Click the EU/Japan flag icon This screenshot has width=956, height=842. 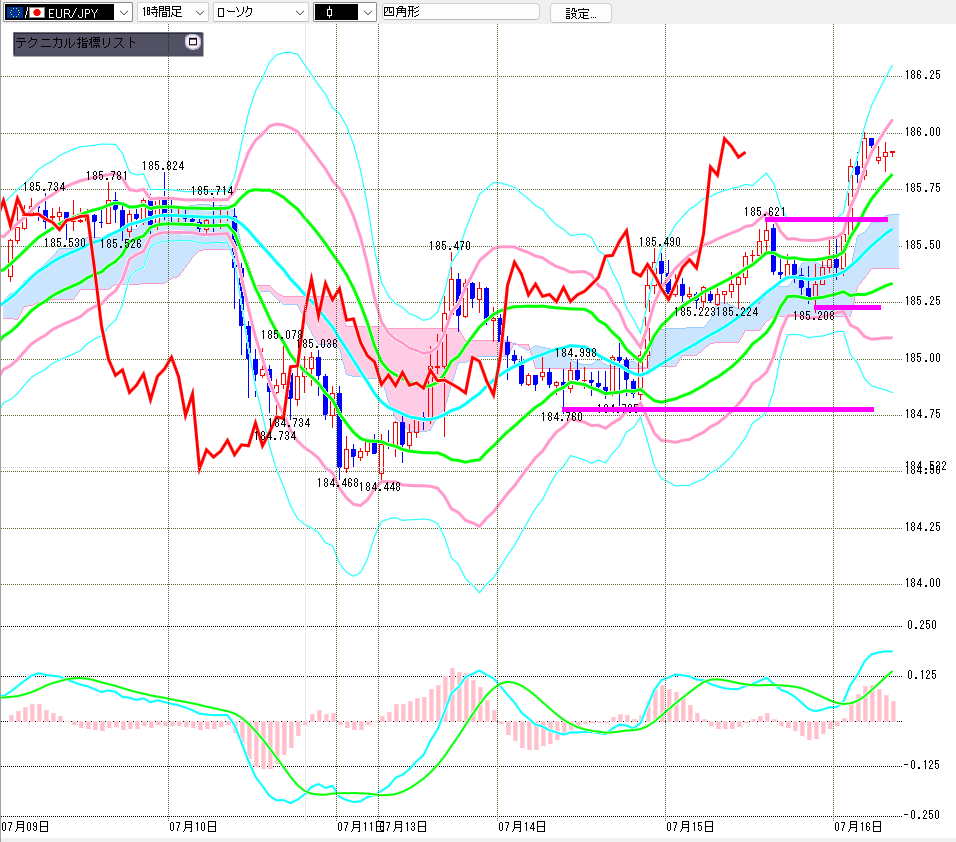[24, 12]
